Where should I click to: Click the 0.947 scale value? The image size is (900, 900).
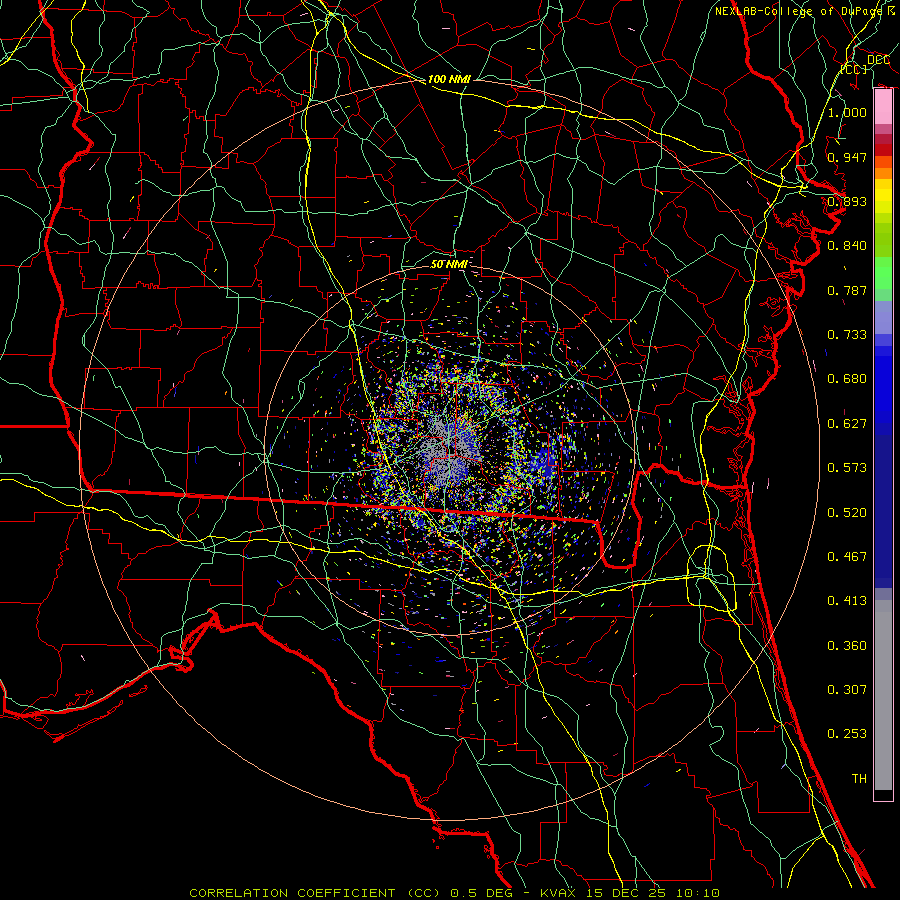click(847, 157)
